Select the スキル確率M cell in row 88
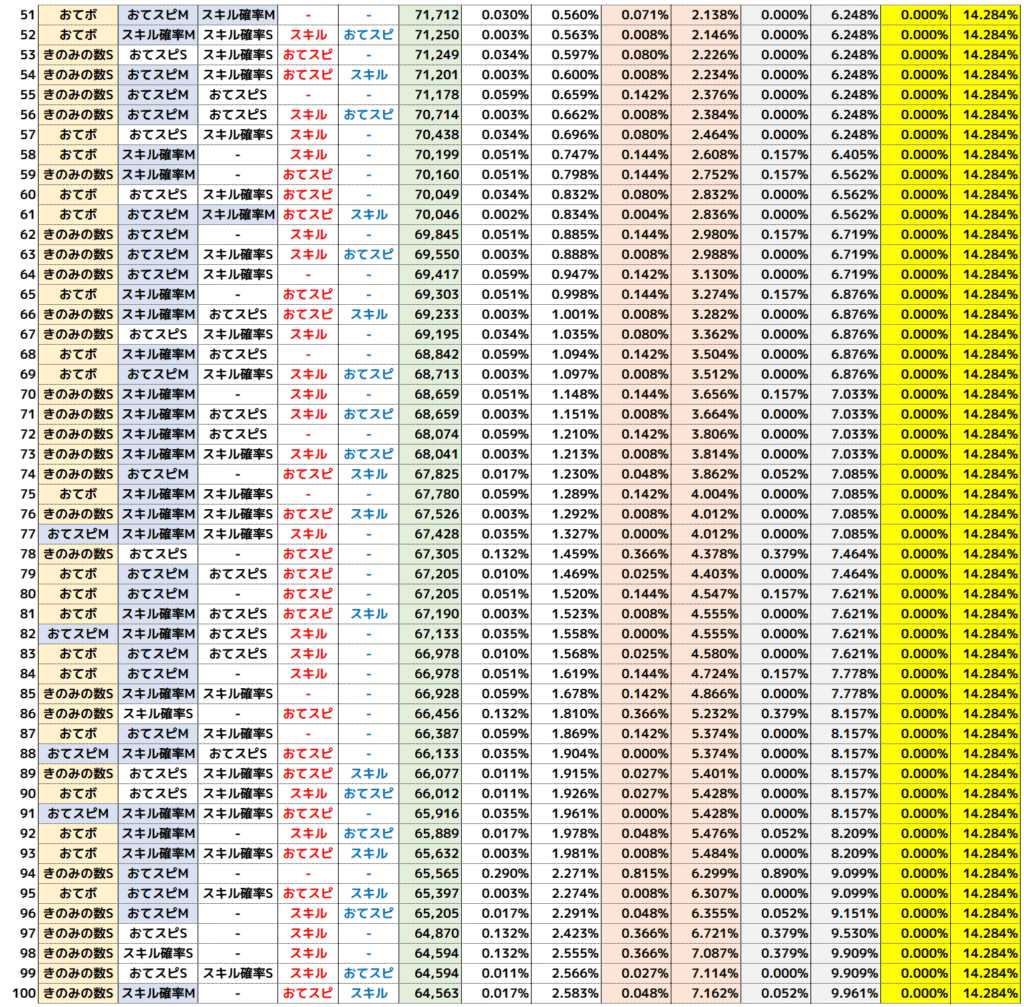 (x=158, y=754)
